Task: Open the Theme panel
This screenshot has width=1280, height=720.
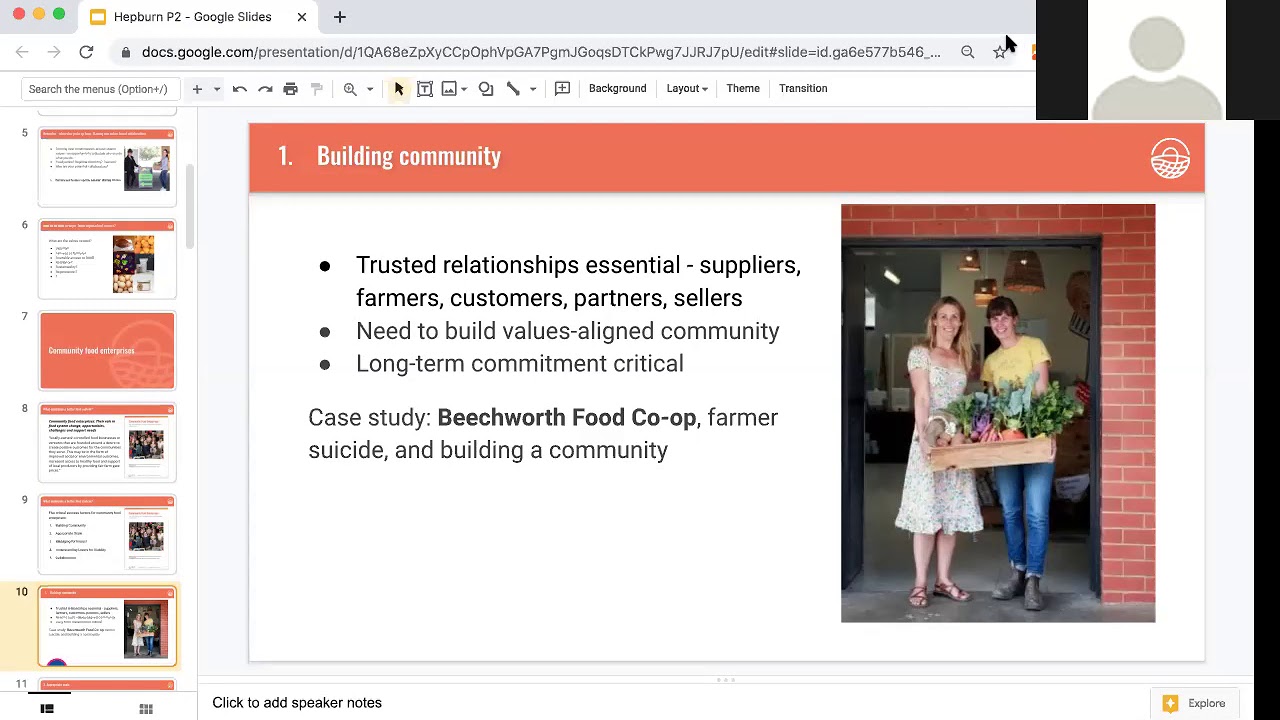Action: pos(743,89)
